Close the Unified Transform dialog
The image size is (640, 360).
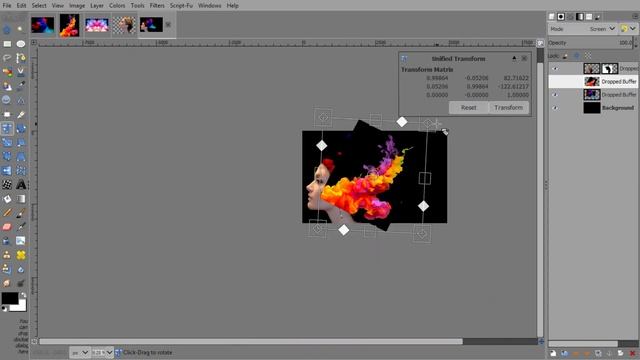(x=524, y=58)
